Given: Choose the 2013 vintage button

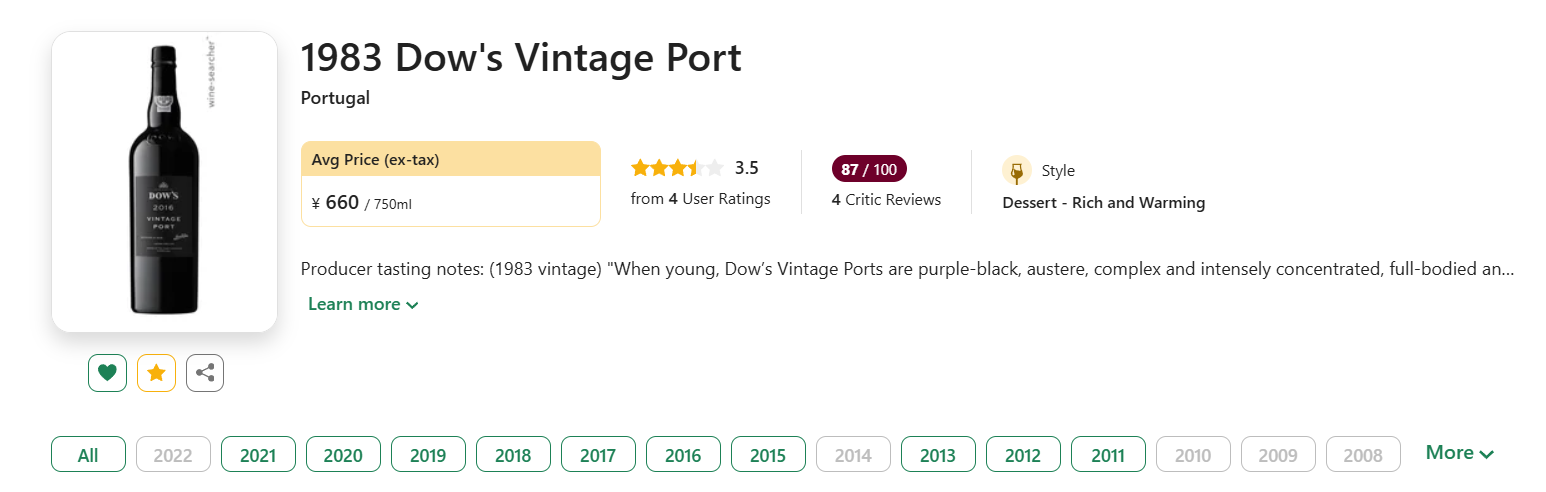Looking at the screenshot, I should coord(938,455).
